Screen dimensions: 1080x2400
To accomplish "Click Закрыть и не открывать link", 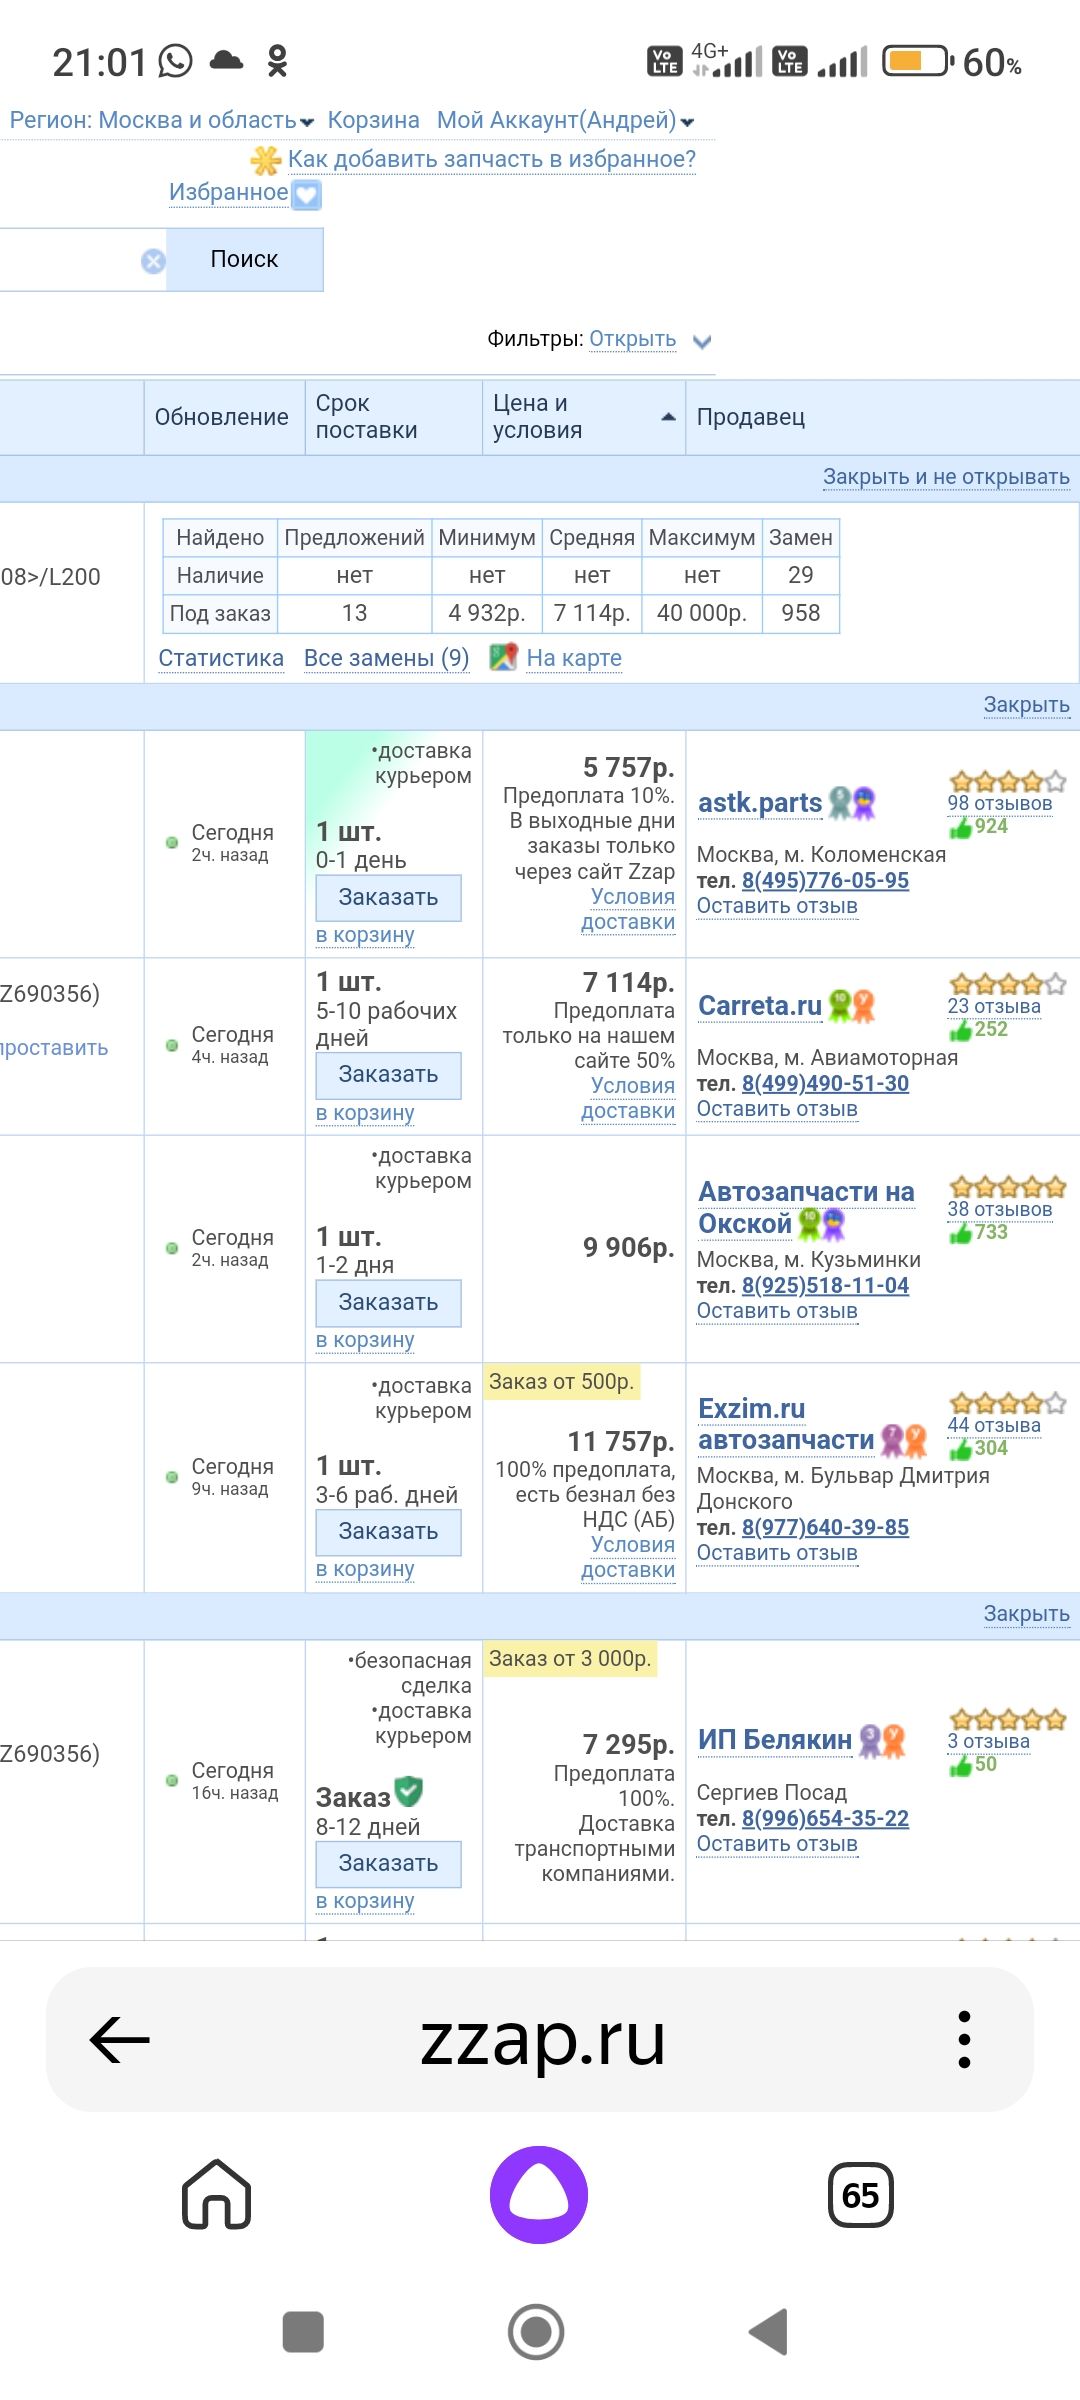I will (945, 477).
